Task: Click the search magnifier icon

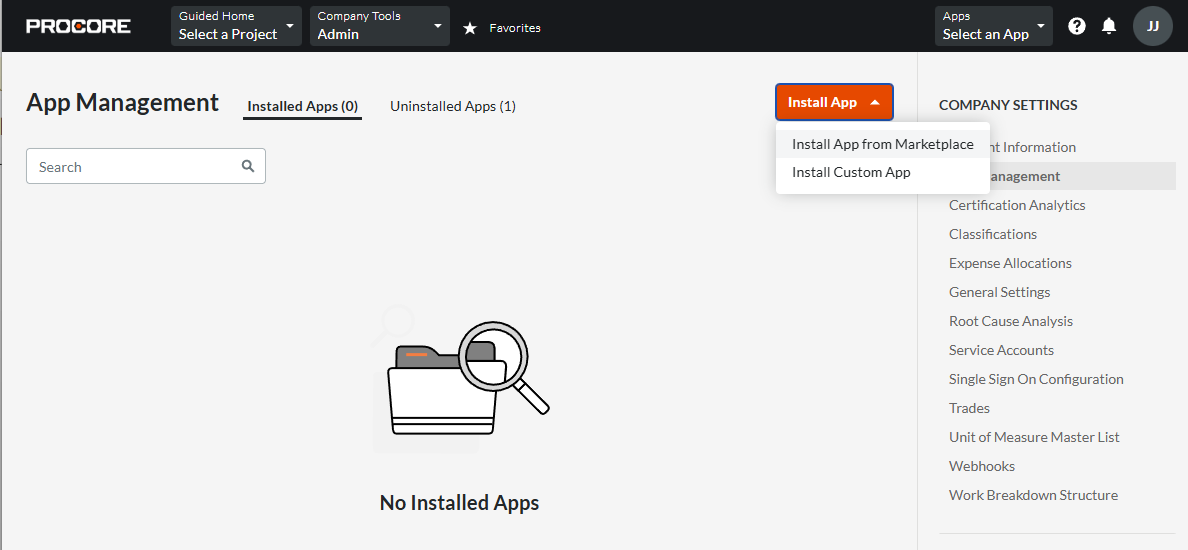Action: pos(248,167)
